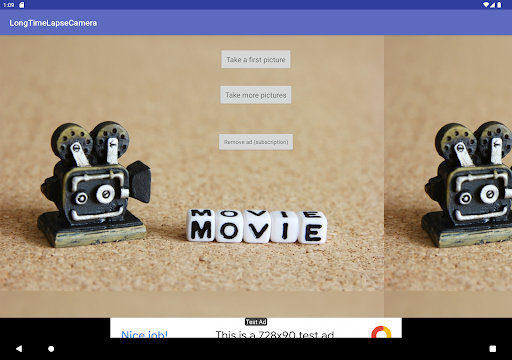Click the letter M dice block
Screen dimensions: 512x360
(x=201, y=226)
